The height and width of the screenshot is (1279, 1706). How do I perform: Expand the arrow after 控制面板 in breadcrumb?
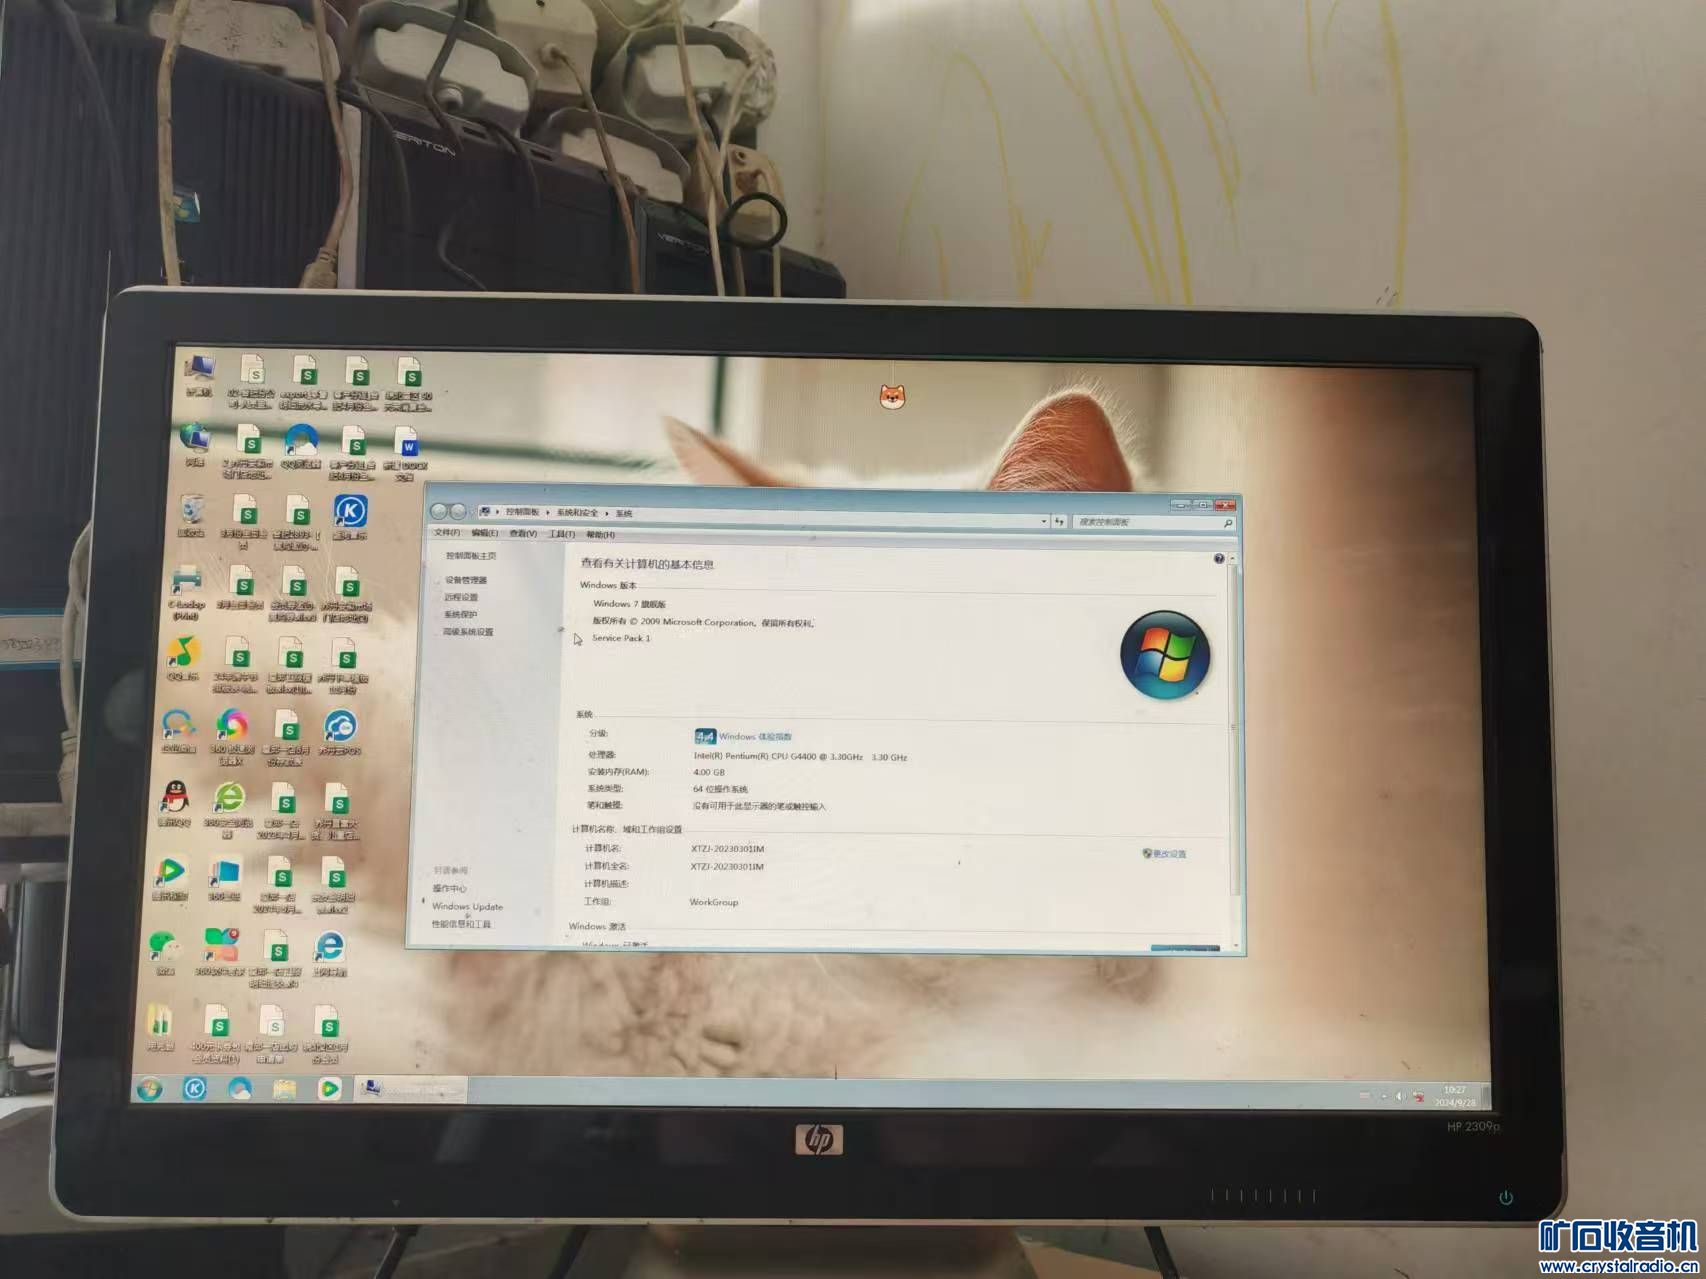point(547,513)
